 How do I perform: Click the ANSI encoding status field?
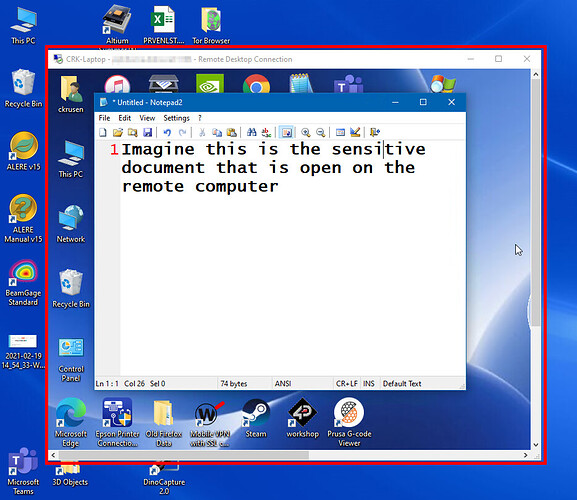pos(283,383)
